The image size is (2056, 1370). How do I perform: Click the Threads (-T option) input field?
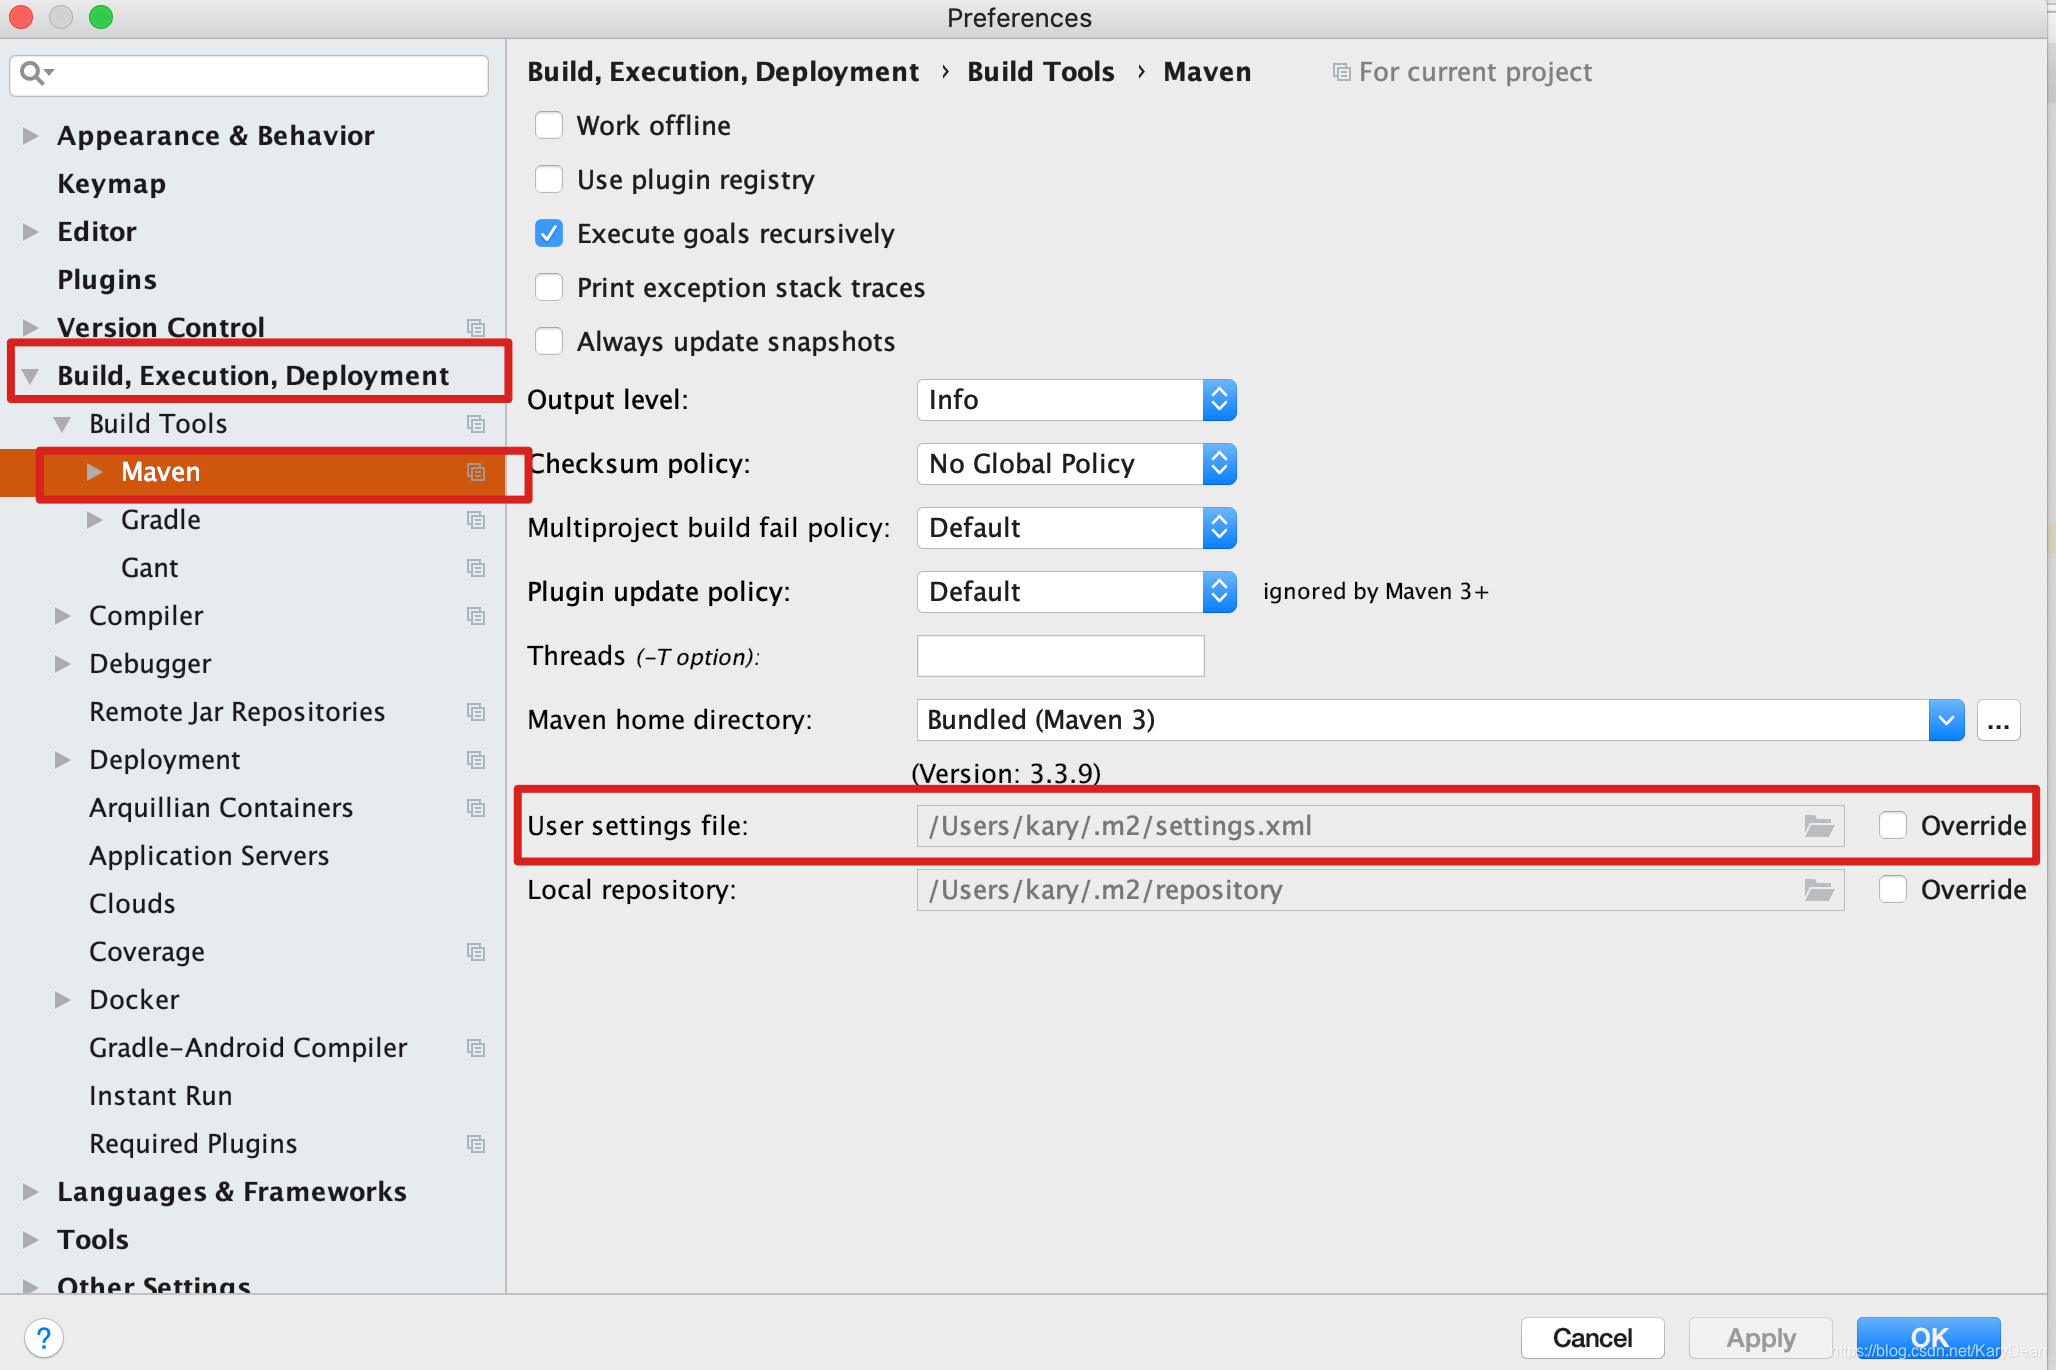(1060, 656)
